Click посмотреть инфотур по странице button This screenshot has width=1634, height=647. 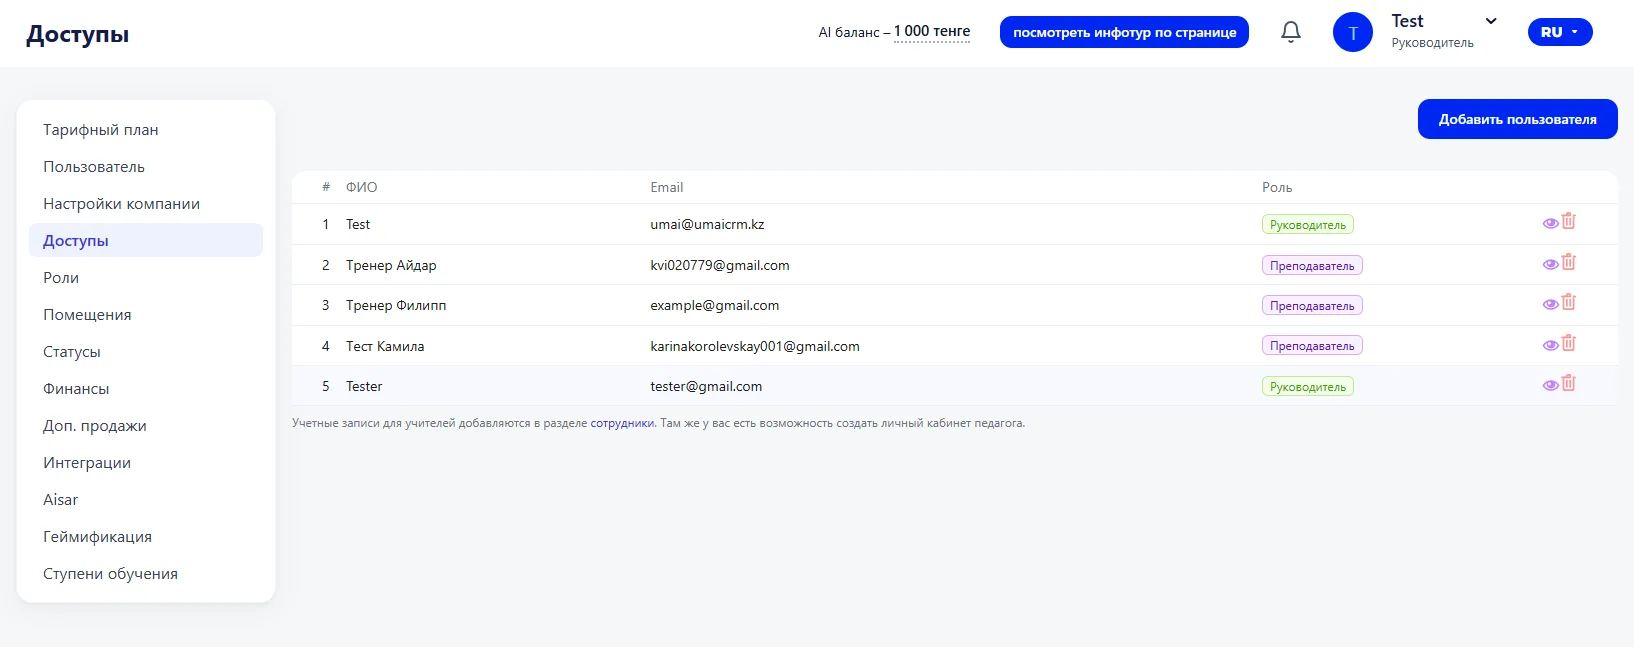point(1125,32)
